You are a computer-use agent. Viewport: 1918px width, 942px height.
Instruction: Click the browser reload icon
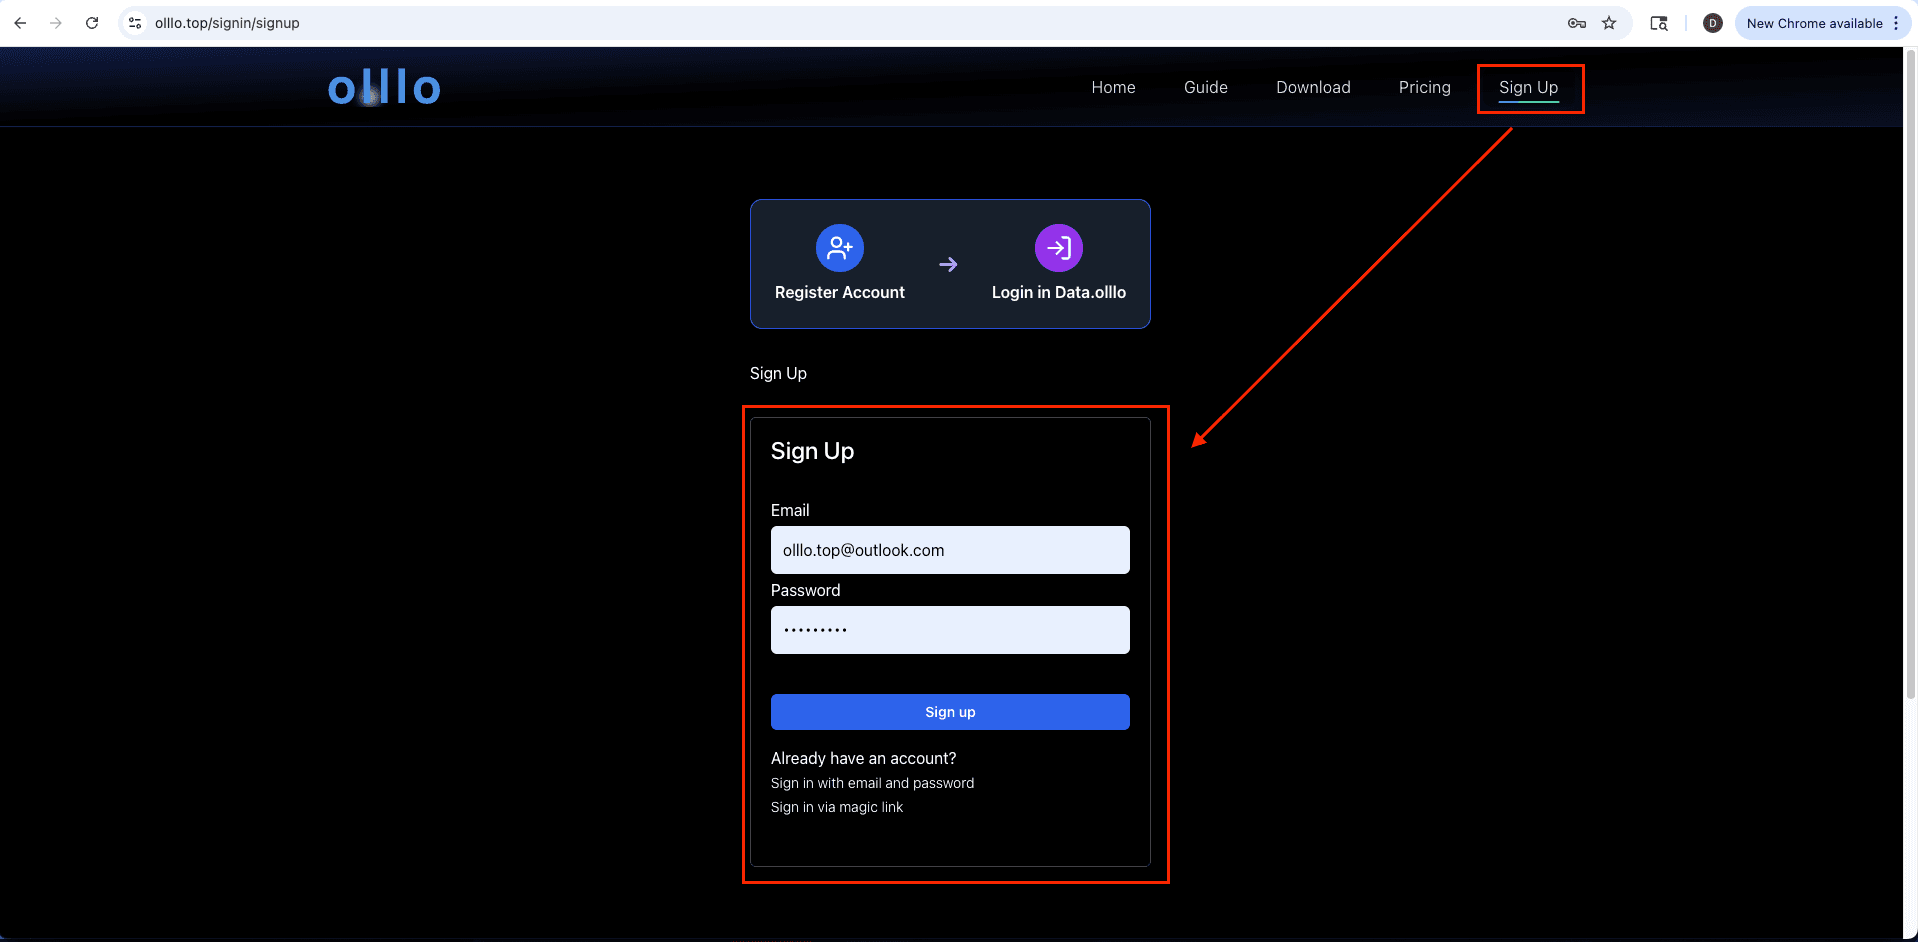pyautogui.click(x=91, y=22)
